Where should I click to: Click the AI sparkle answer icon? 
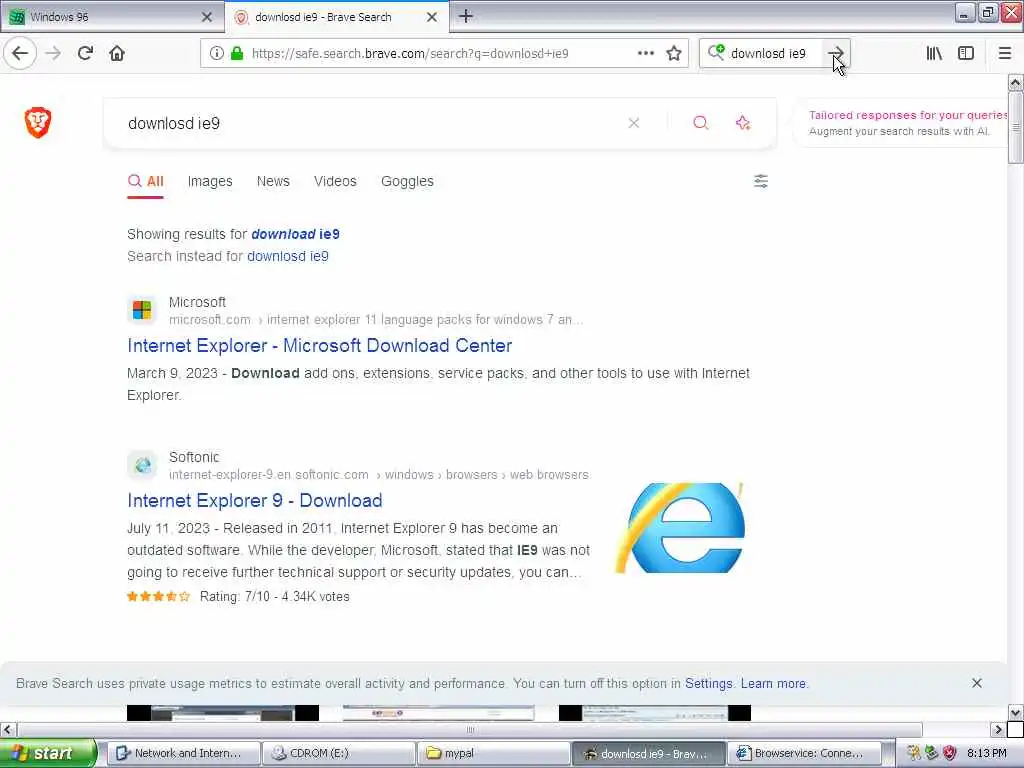tap(743, 123)
